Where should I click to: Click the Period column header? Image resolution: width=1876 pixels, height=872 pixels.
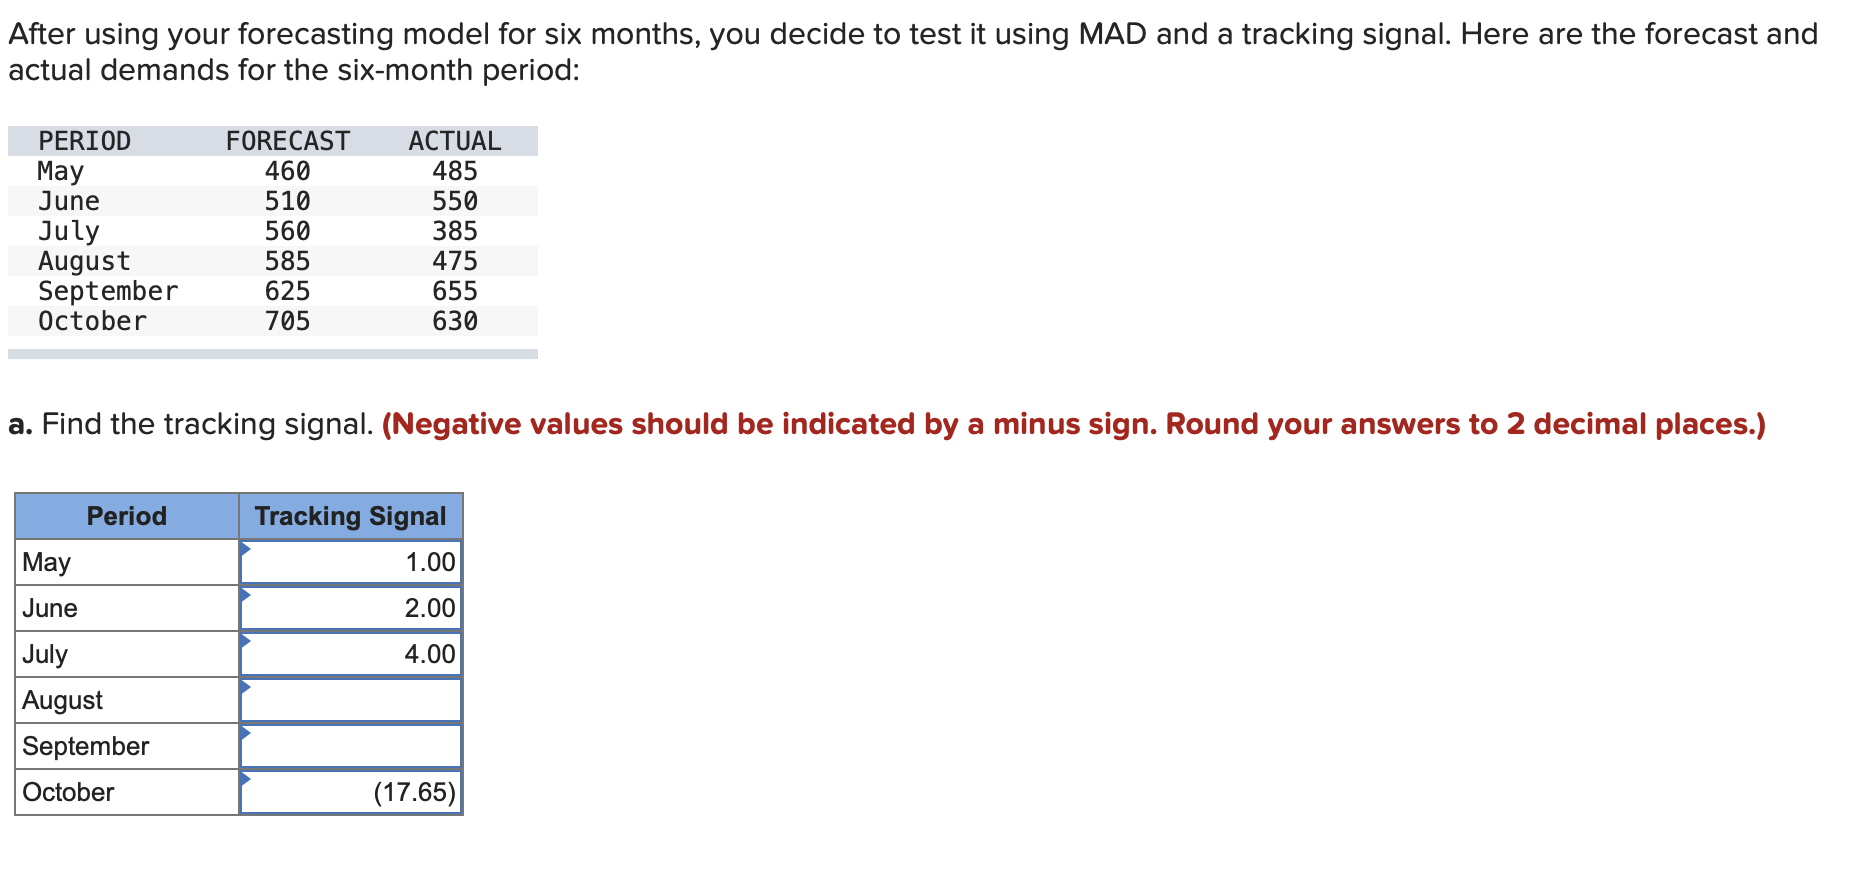click(x=126, y=516)
